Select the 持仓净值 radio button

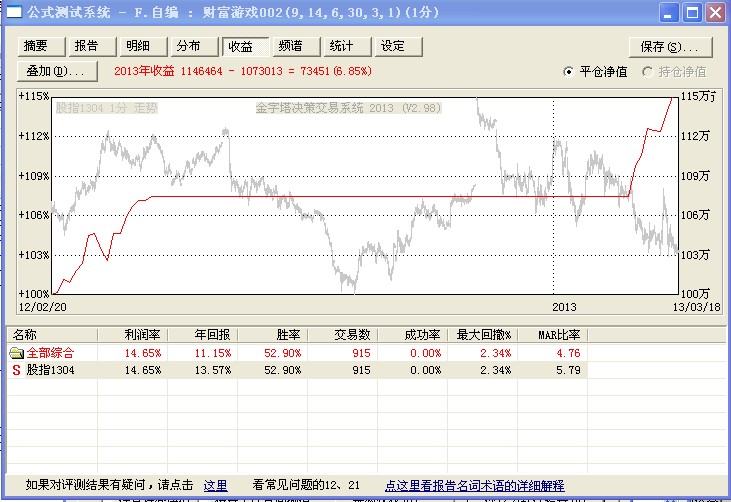coord(647,72)
